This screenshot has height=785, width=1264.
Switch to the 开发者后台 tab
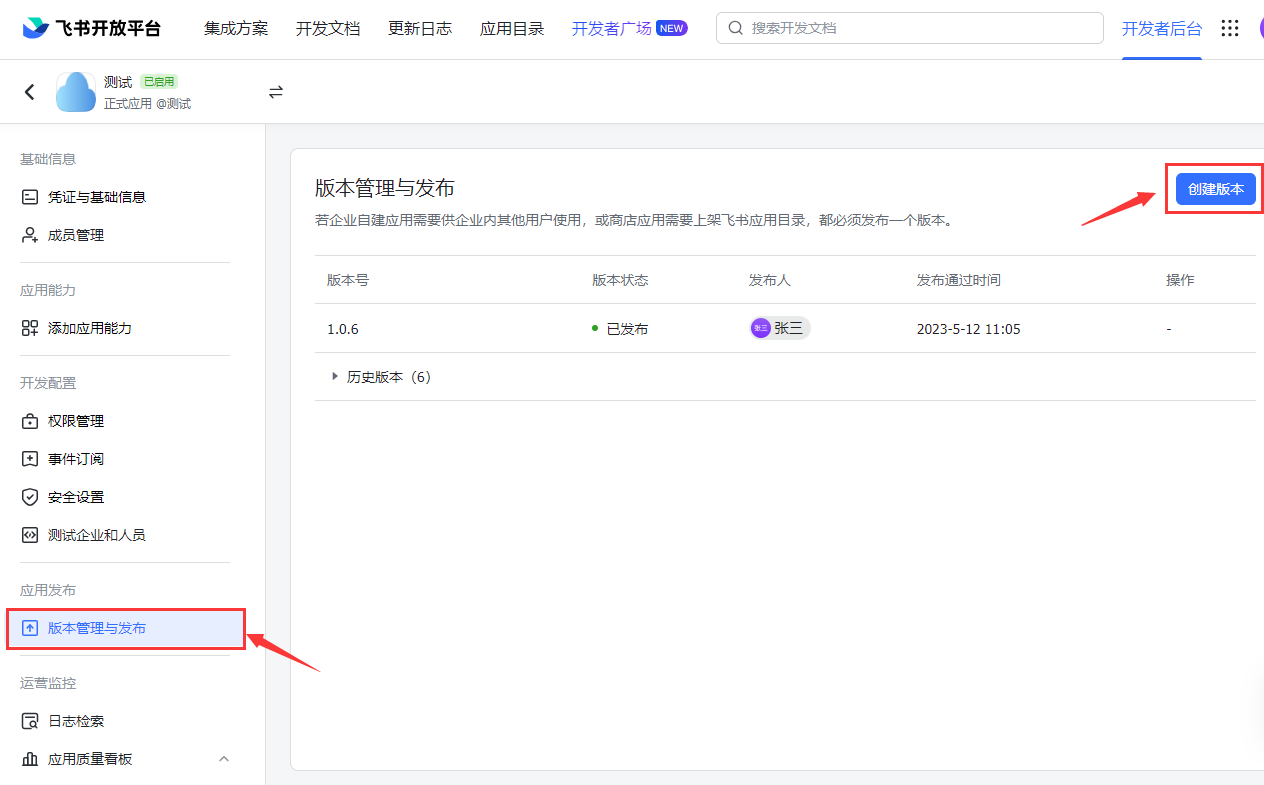[x=1161, y=29]
